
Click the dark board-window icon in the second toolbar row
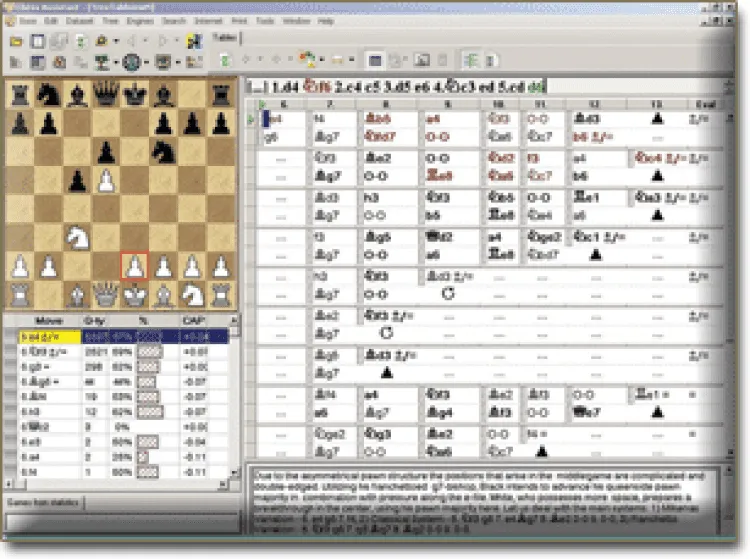coord(37,62)
